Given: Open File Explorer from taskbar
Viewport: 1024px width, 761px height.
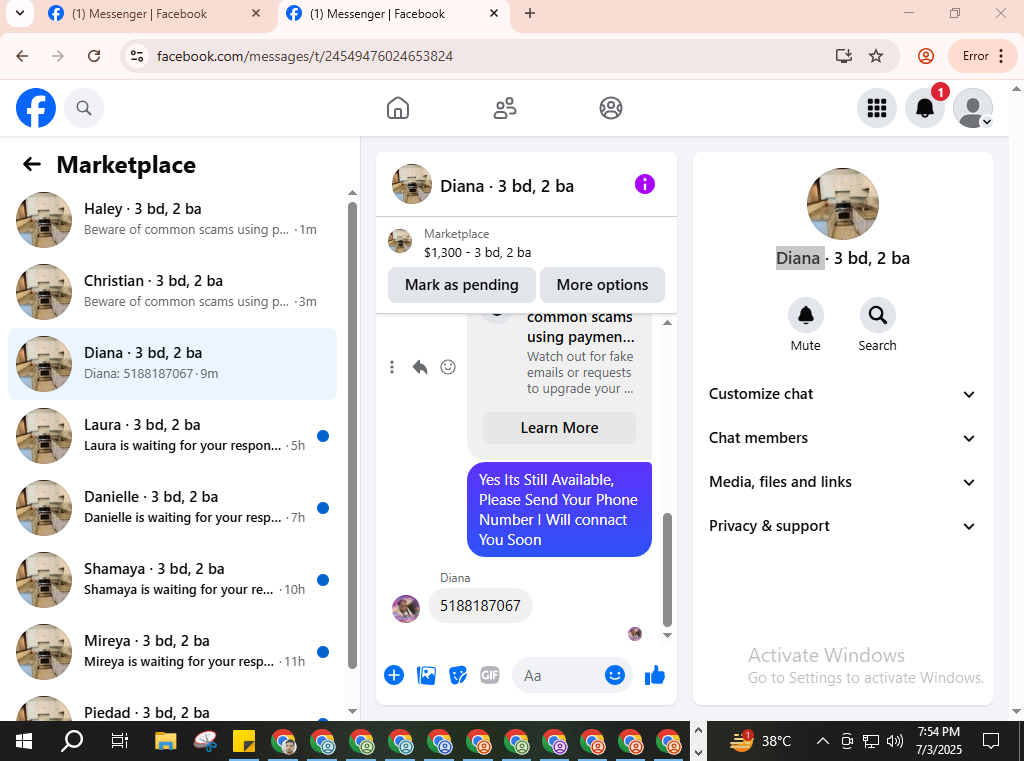Looking at the screenshot, I should click(165, 741).
